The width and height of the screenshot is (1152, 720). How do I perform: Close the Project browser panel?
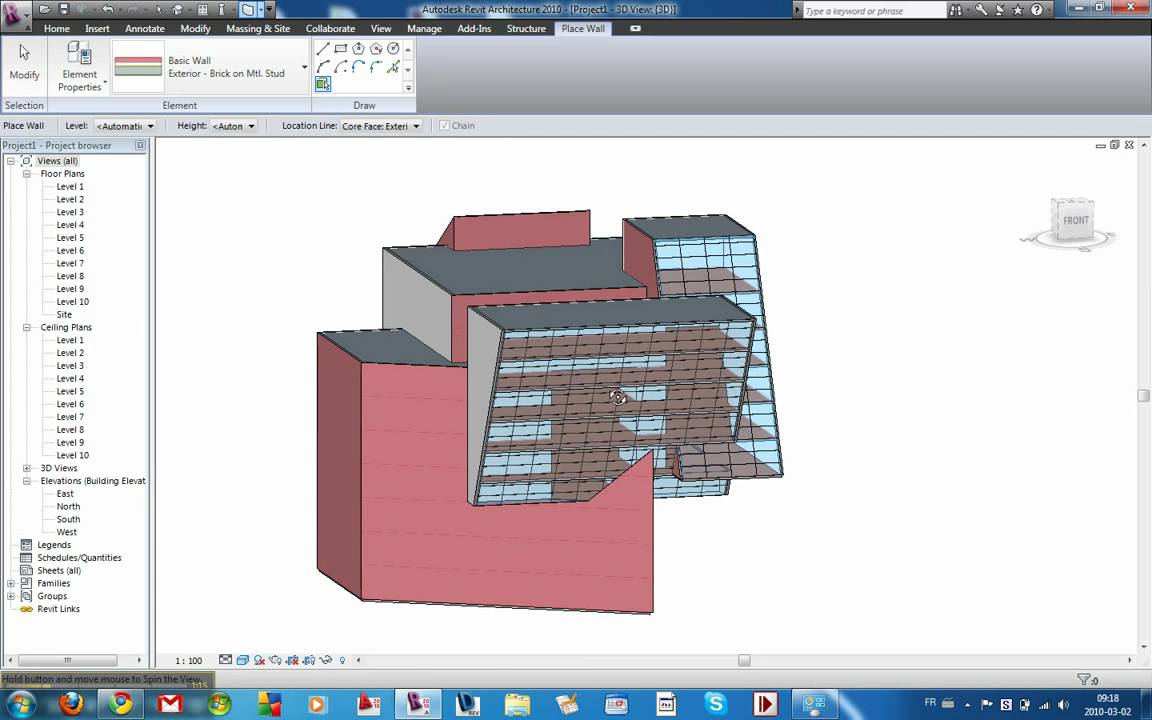[x=140, y=145]
